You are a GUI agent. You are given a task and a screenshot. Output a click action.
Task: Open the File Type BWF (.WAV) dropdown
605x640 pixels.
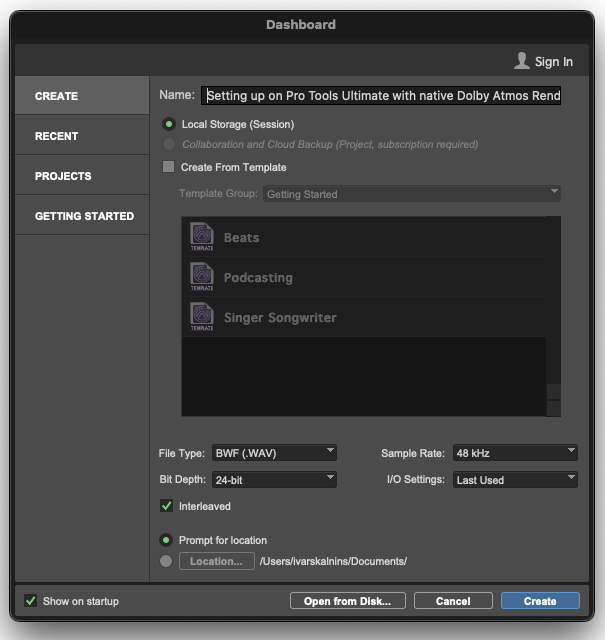coord(274,453)
